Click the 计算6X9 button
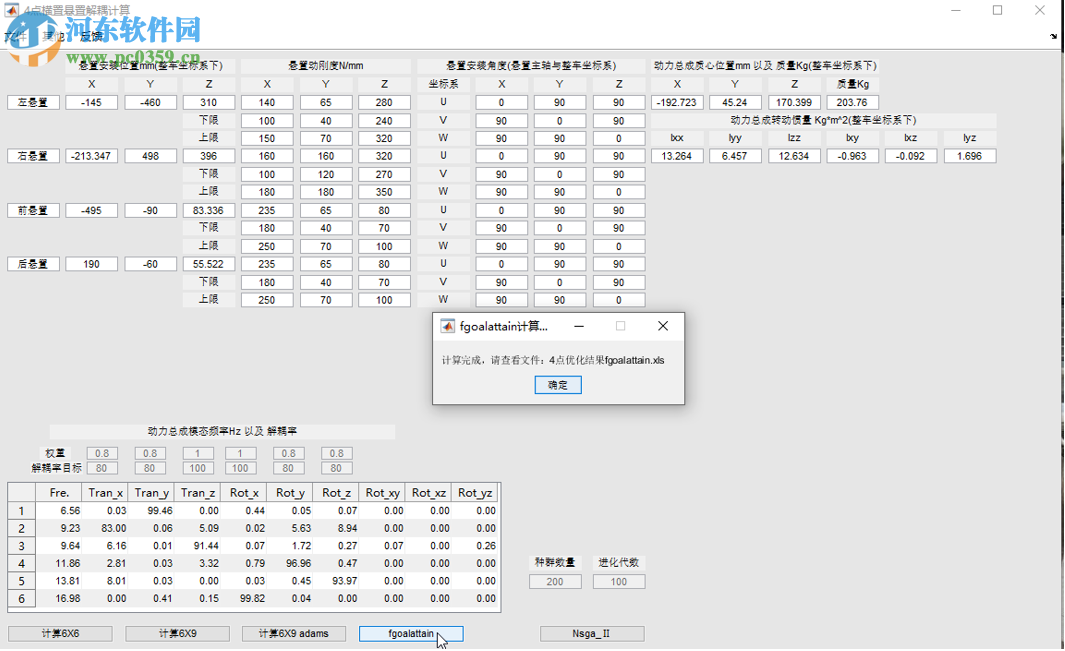The height and width of the screenshot is (651, 1065). pos(177,634)
